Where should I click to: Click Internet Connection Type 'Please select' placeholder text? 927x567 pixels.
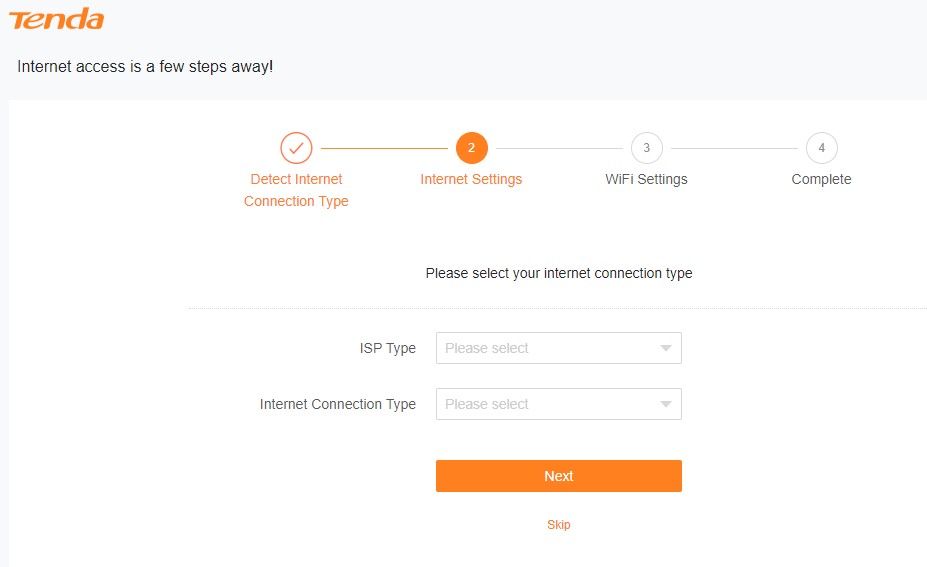pos(487,404)
